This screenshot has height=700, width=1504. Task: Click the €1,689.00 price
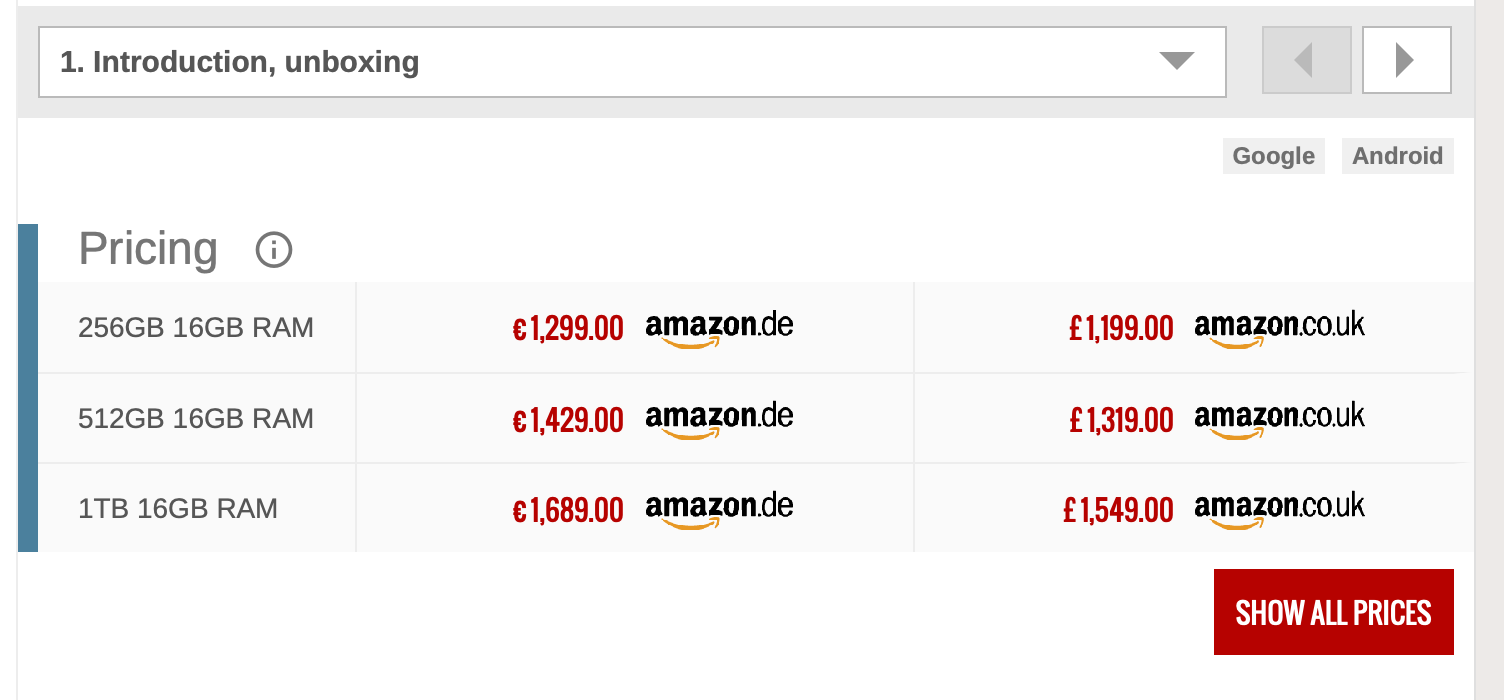[568, 511]
